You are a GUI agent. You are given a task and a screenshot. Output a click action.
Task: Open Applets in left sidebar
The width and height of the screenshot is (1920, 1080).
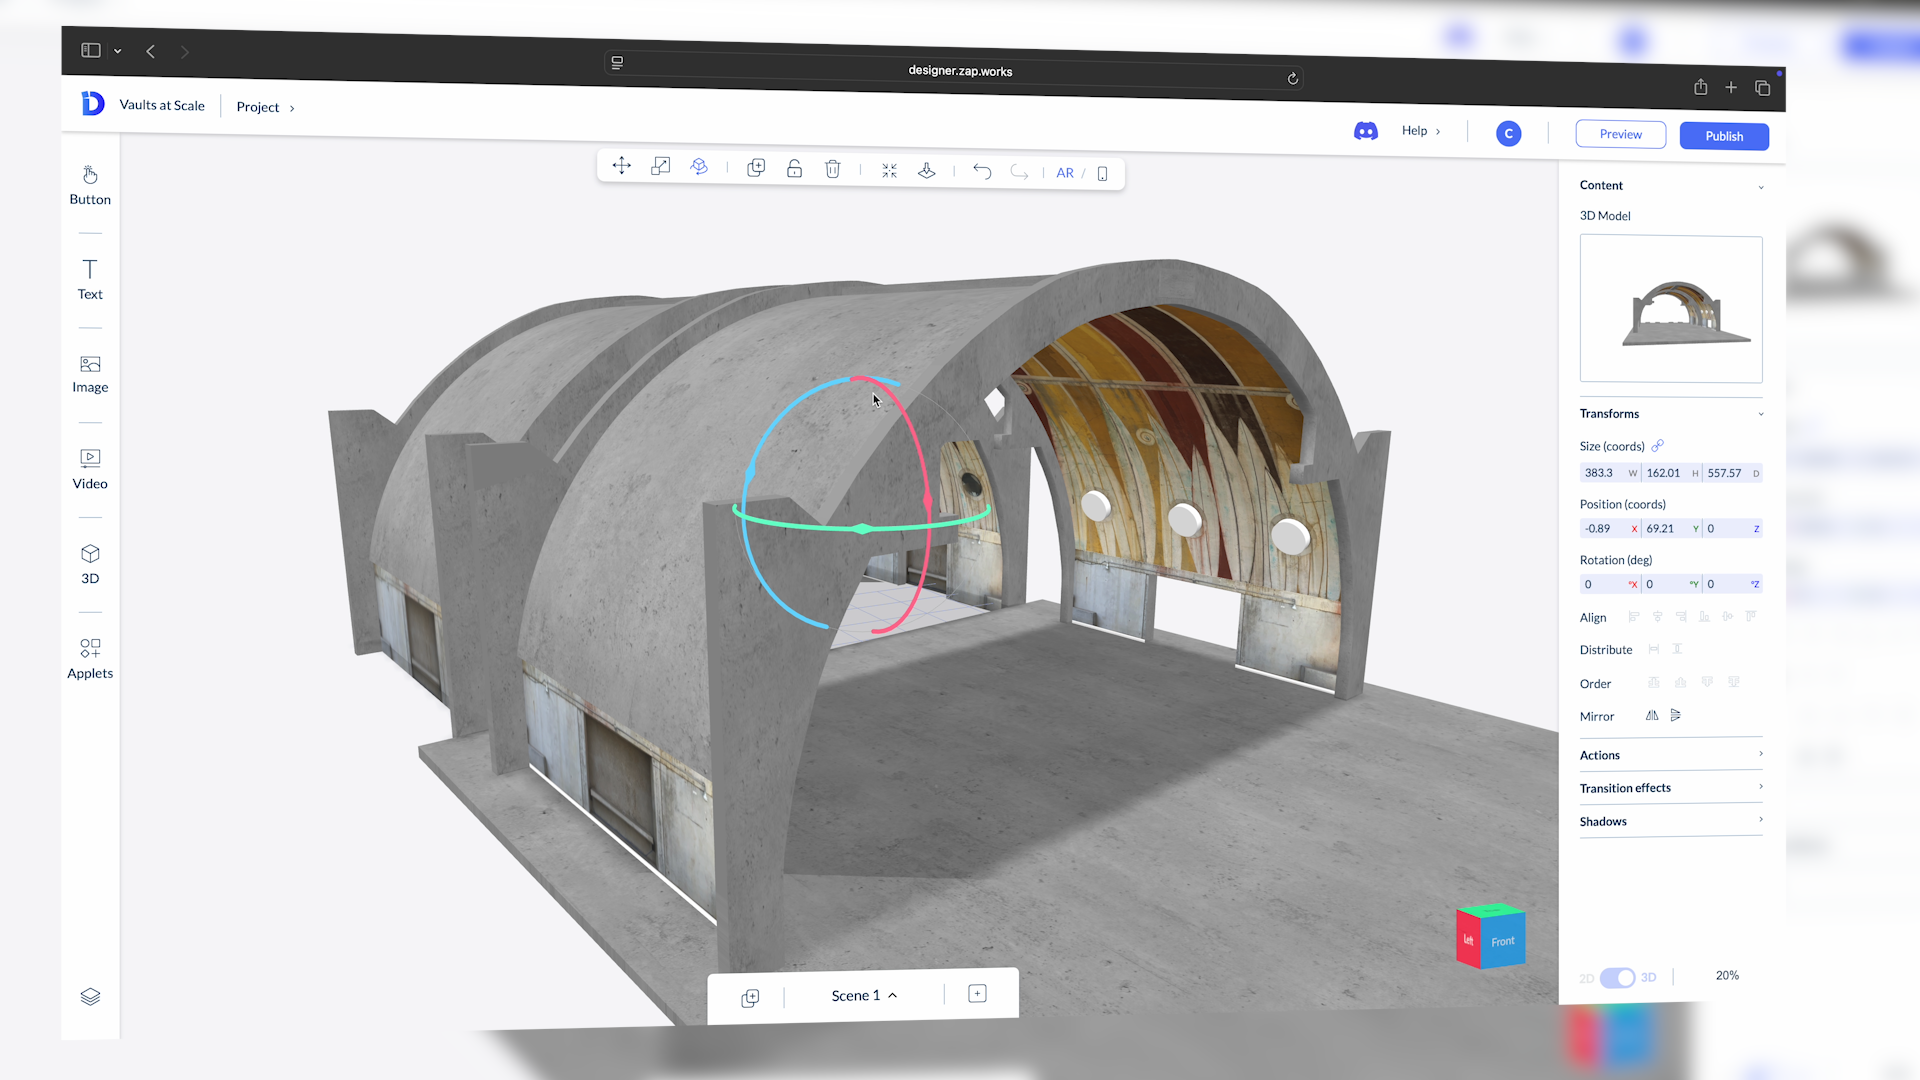pyautogui.click(x=90, y=658)
